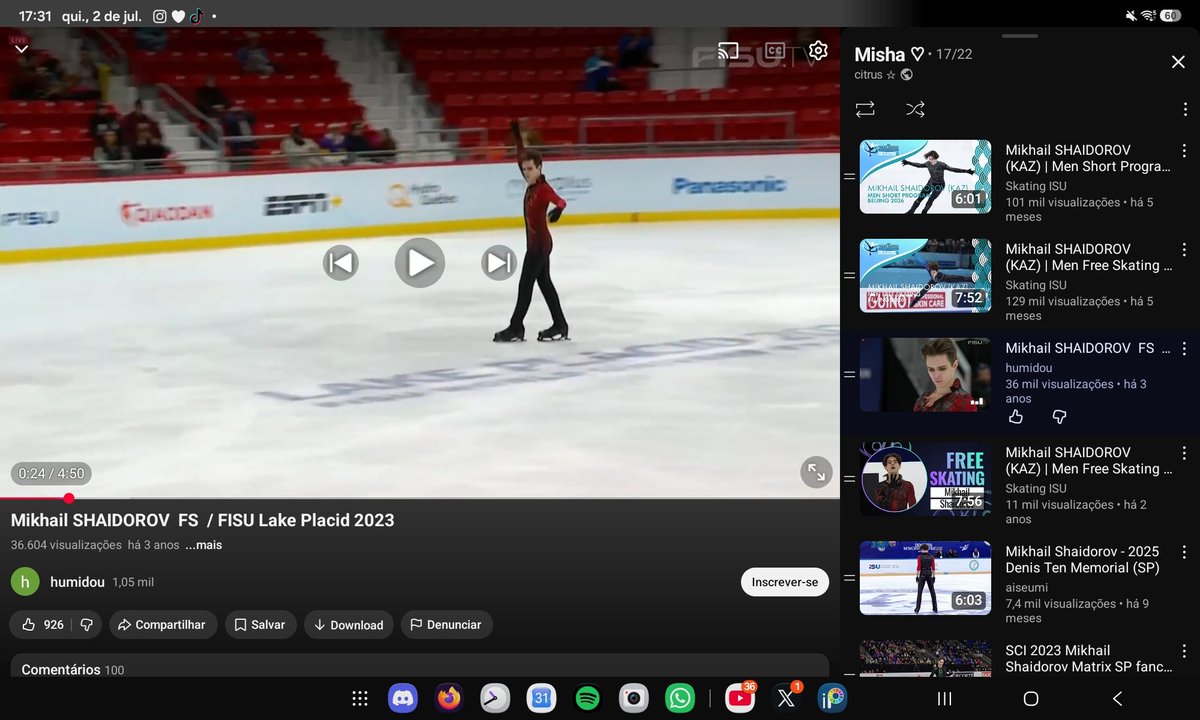
Task: Expand description with ...mais
Action: [203, 545]
